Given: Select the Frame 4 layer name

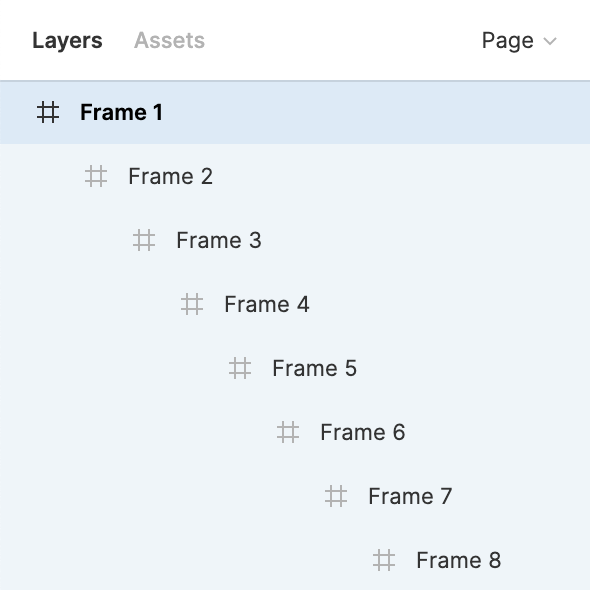Looking at the screenshot, I should pyautogui.click(x=267, y=304).
